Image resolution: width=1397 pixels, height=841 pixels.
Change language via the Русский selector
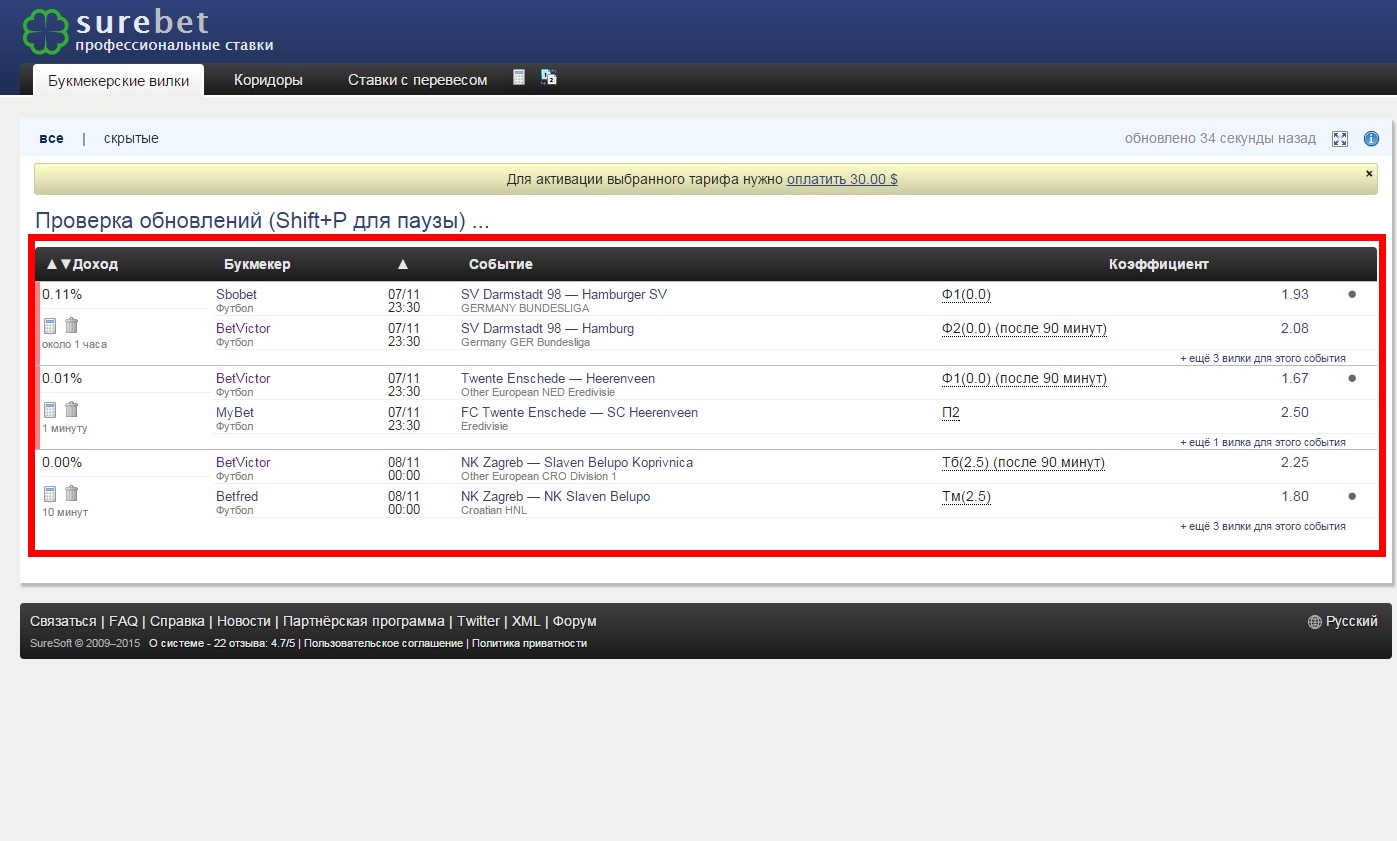[1351, 621]
